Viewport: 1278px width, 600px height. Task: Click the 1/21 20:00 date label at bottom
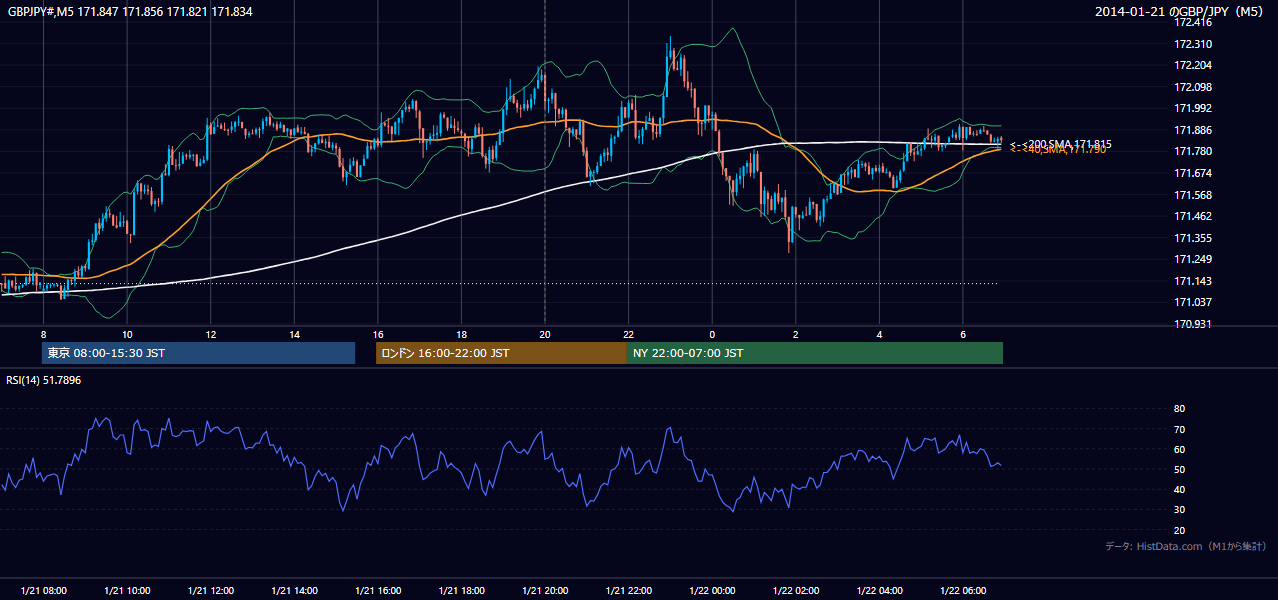coord(545,591)
